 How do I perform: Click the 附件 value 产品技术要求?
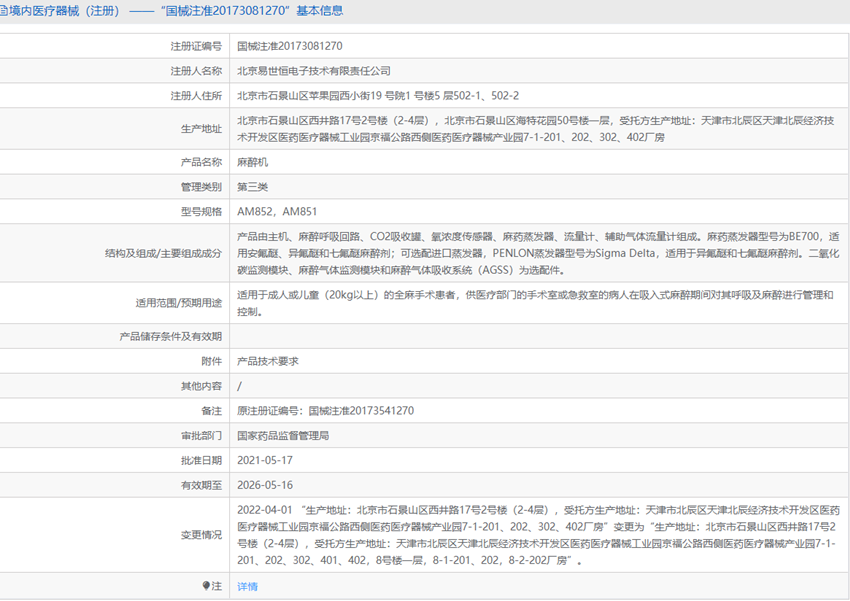(267, 361)
